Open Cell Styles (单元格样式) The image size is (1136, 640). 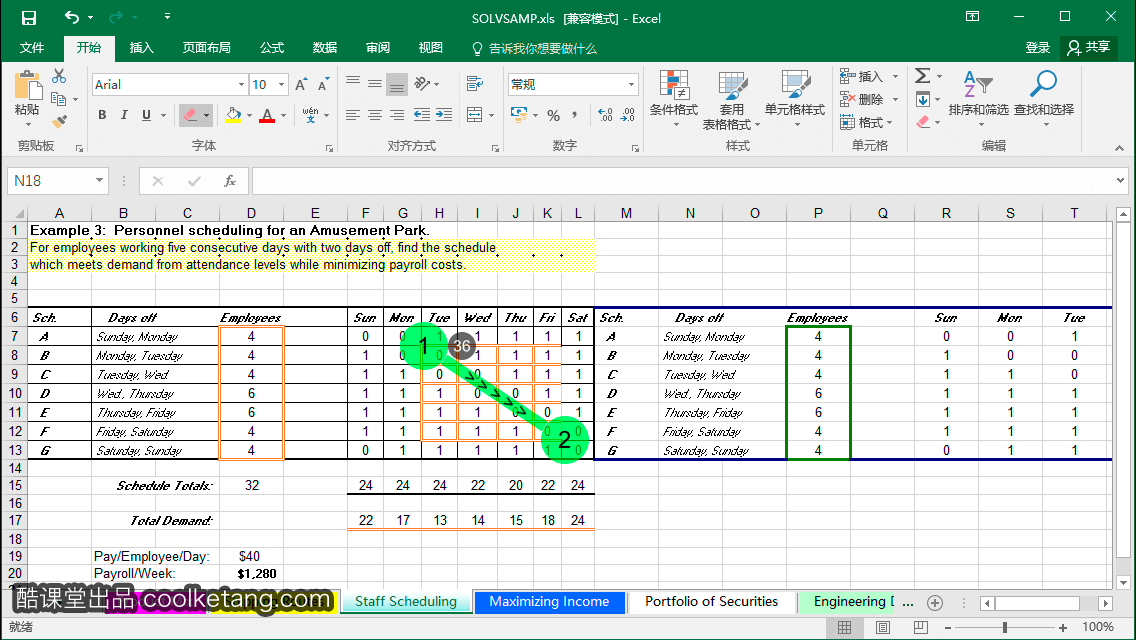795,100
